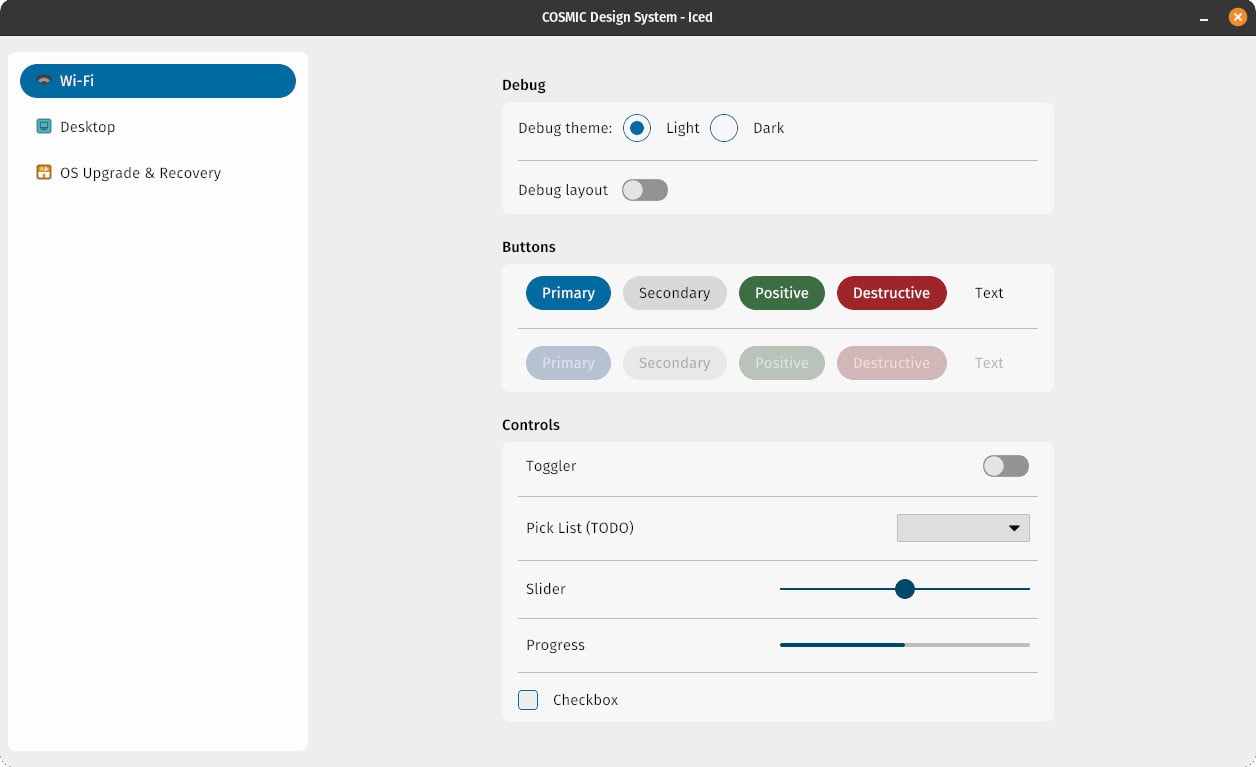Click the Wi-Fi icon in the sidebar
Viewport: 1256px width, 767px height.
coord(44,81)
